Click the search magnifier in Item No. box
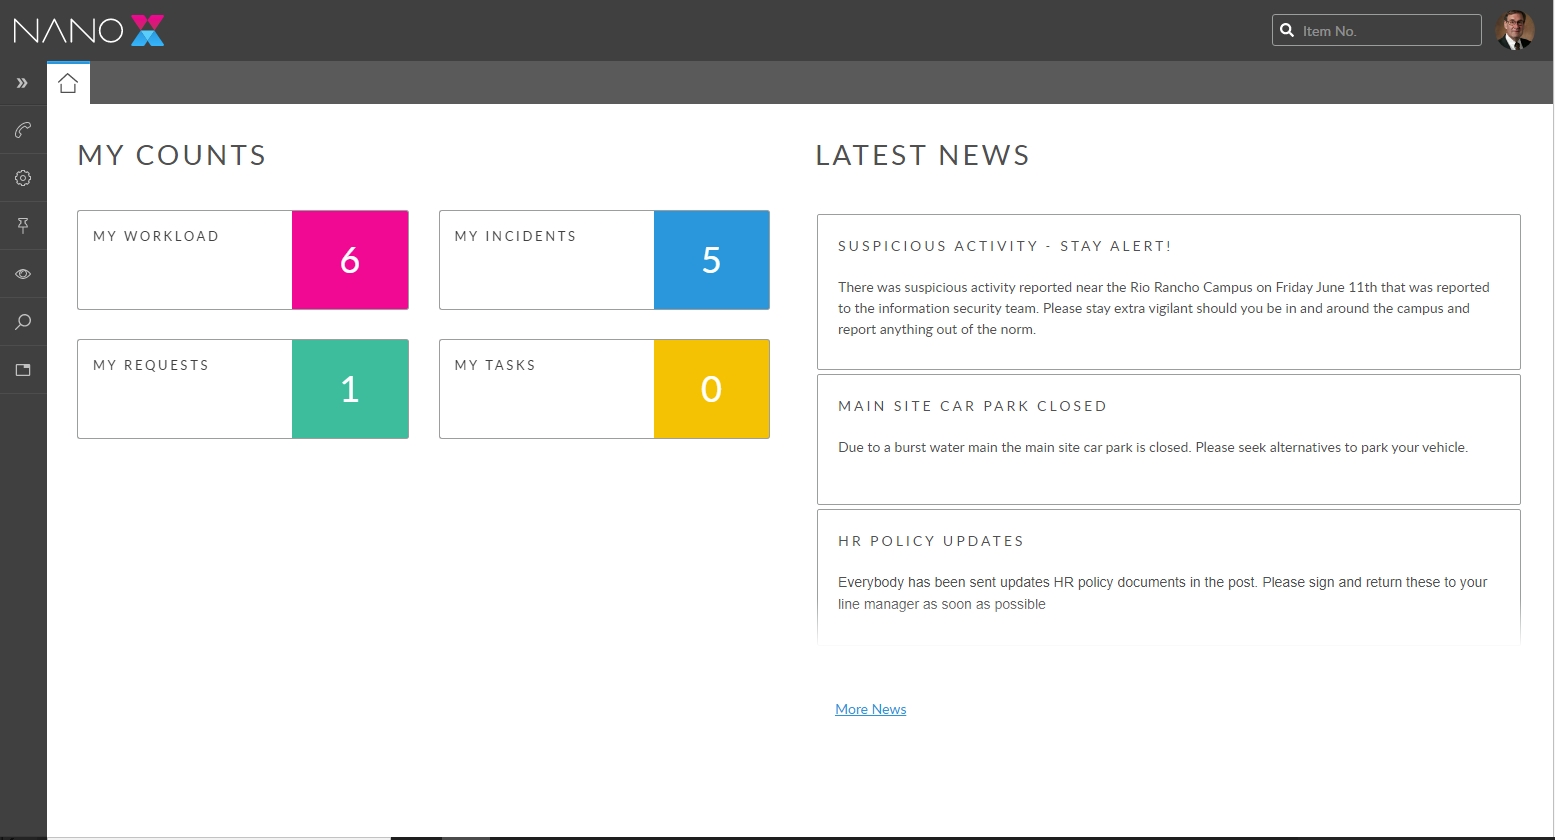 pos(1287,31)
